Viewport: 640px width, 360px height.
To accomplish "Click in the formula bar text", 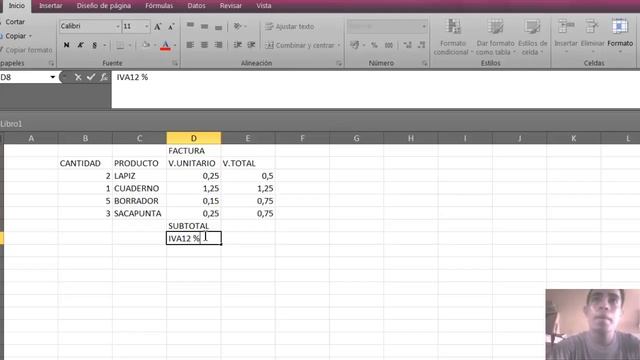I will tap(132, 77).
